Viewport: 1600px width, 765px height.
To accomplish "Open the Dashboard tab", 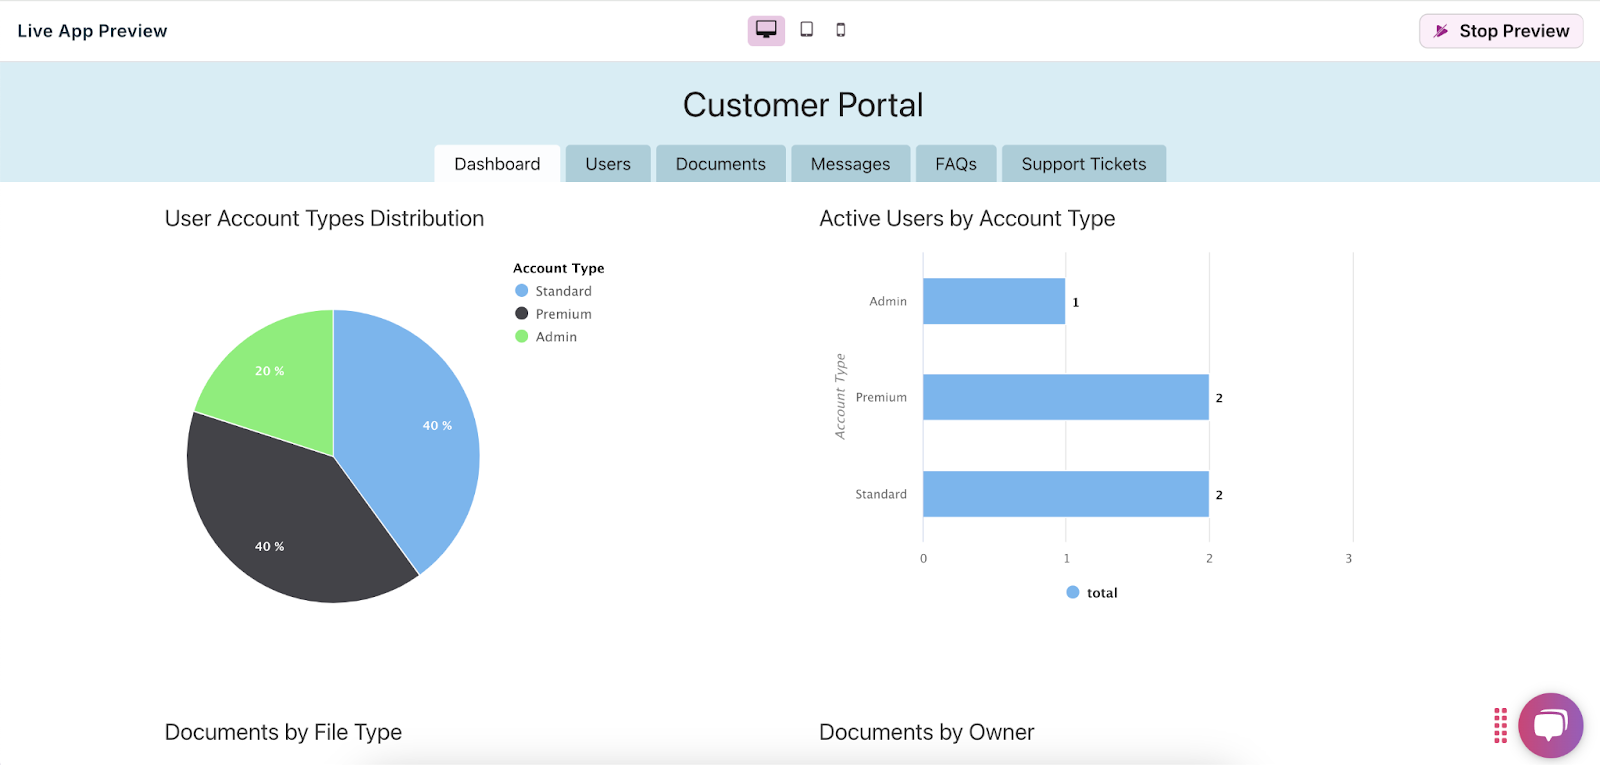I will pos(497,164).
